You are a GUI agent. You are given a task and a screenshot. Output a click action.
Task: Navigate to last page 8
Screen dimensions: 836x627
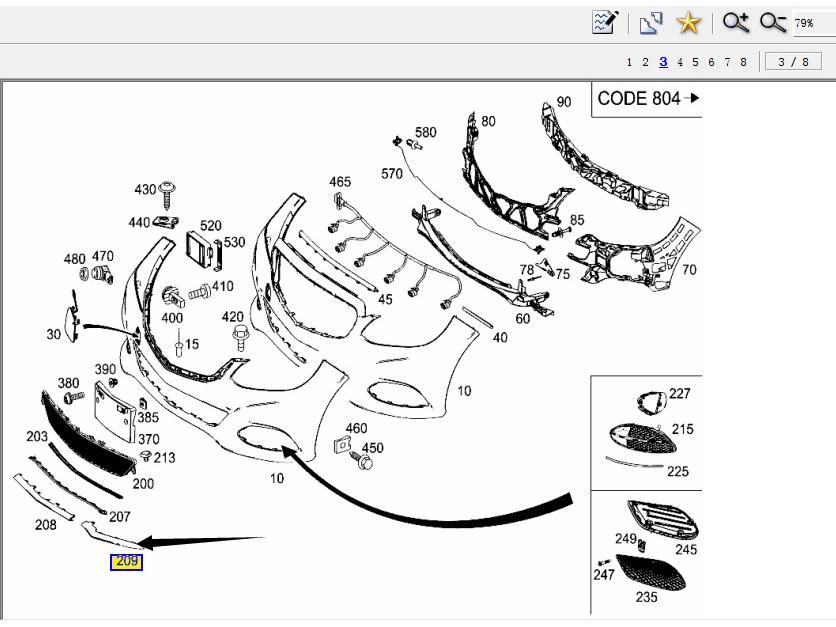[x=743, y=62]
